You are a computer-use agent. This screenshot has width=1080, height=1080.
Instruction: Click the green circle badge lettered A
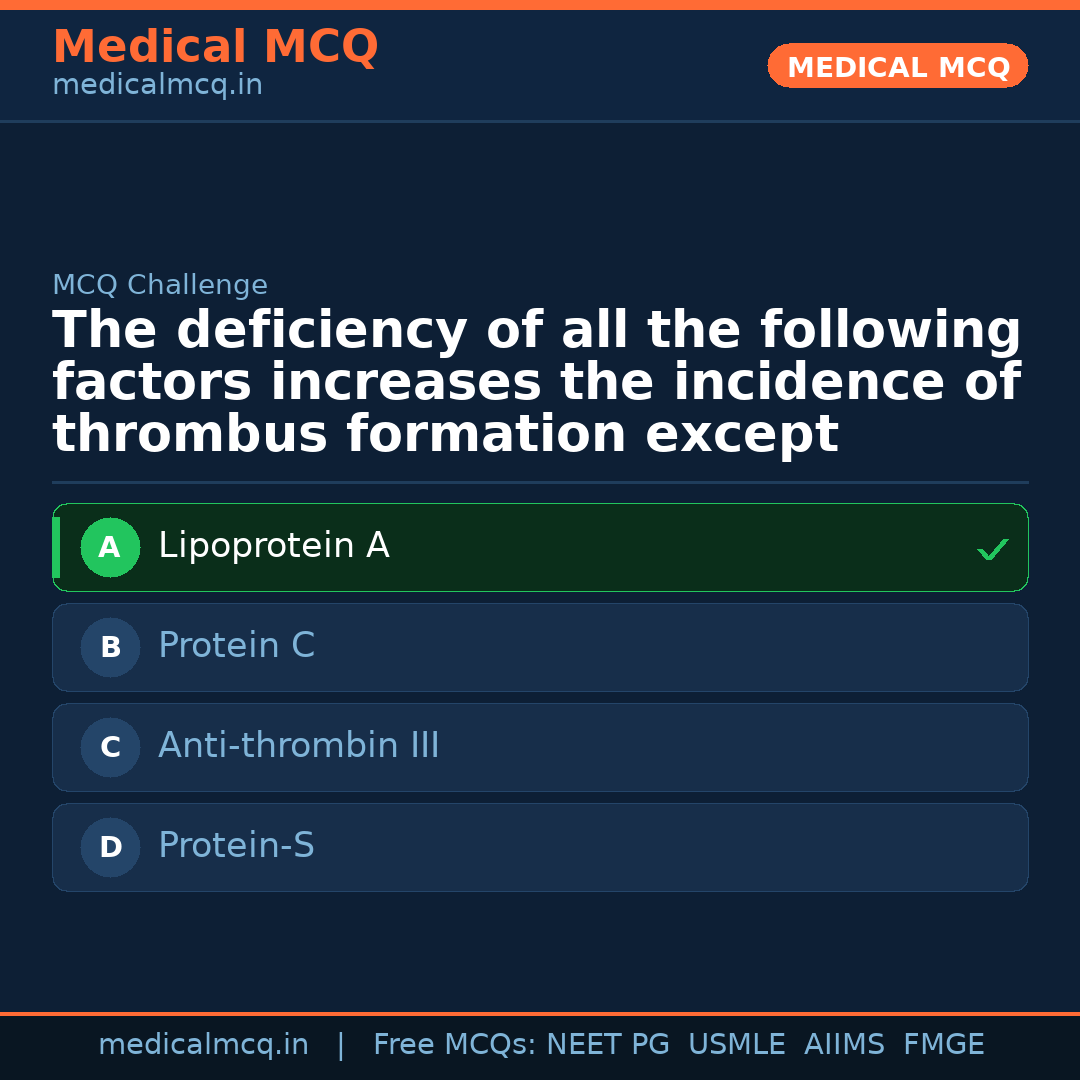point(110,548)
